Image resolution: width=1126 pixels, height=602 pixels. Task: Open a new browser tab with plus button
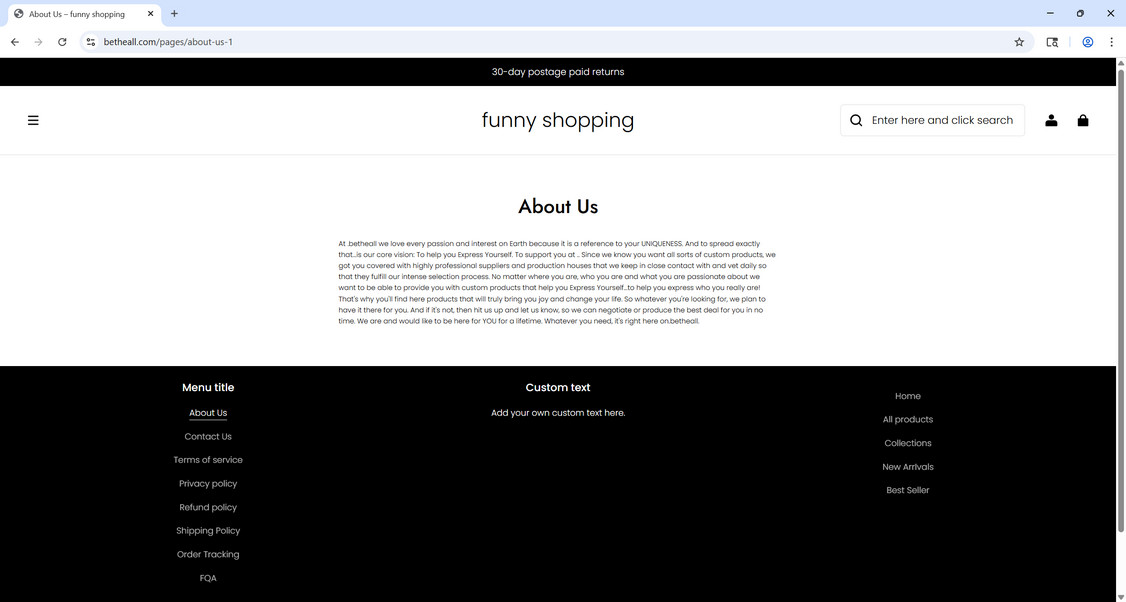(174, 14)
